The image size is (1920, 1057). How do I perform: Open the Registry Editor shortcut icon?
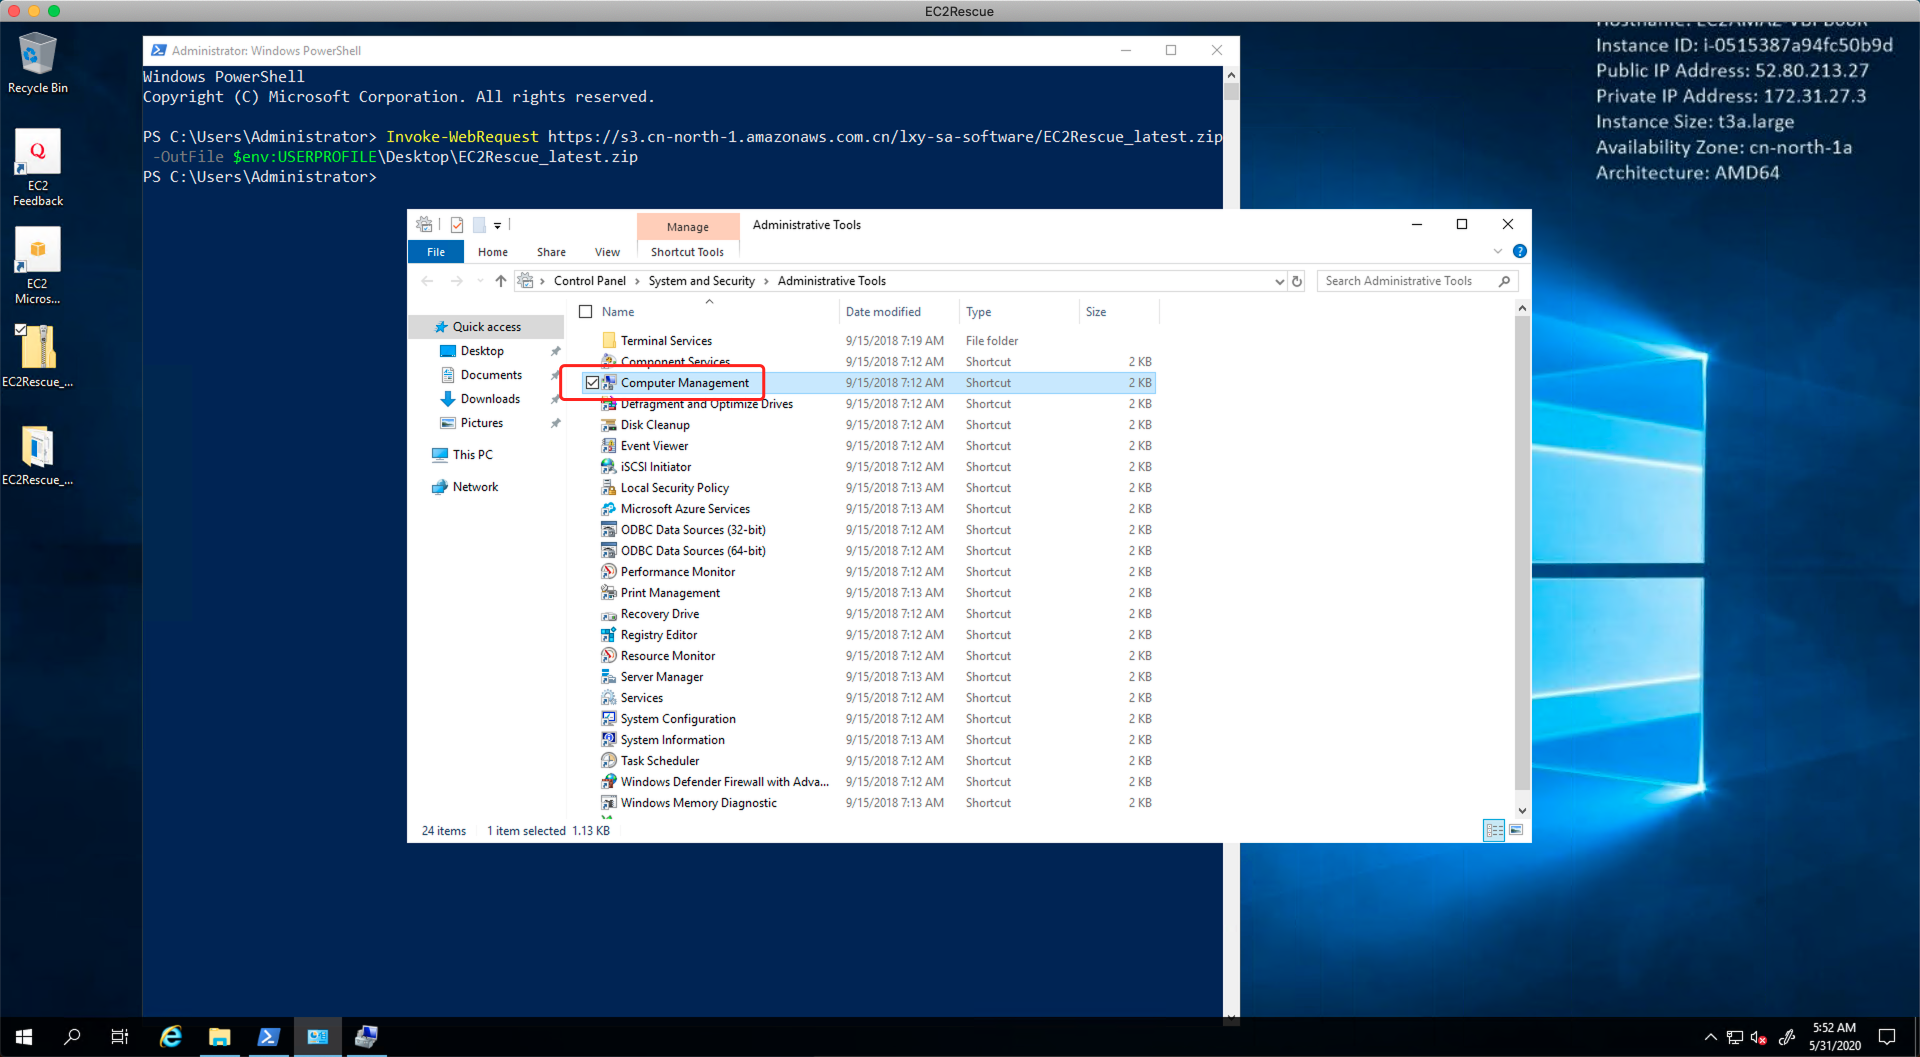point(608,635)
